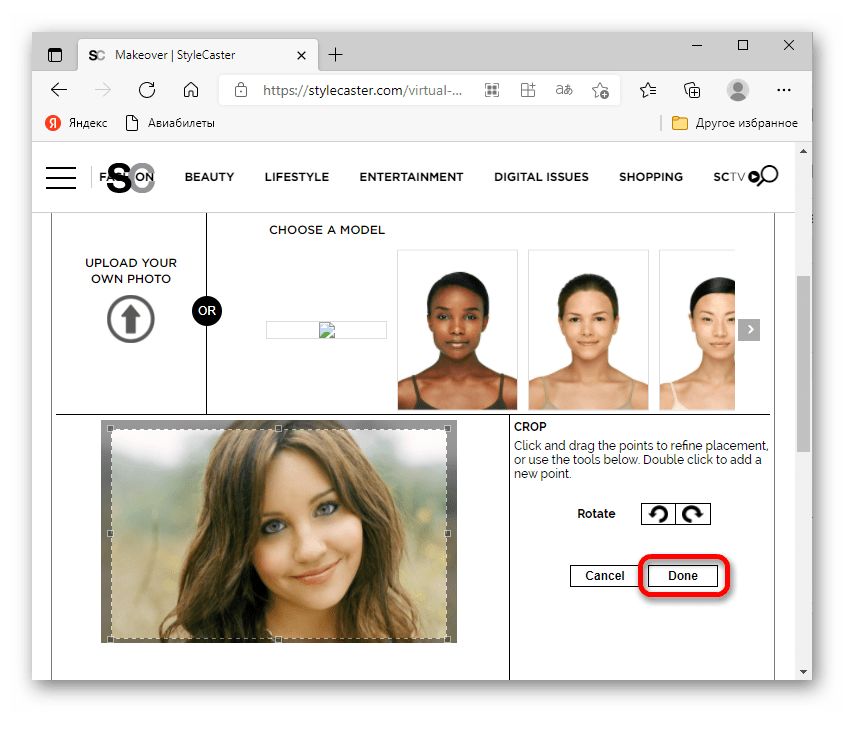Cancel the photo crop
845x743 pixels.
point(605,575)
